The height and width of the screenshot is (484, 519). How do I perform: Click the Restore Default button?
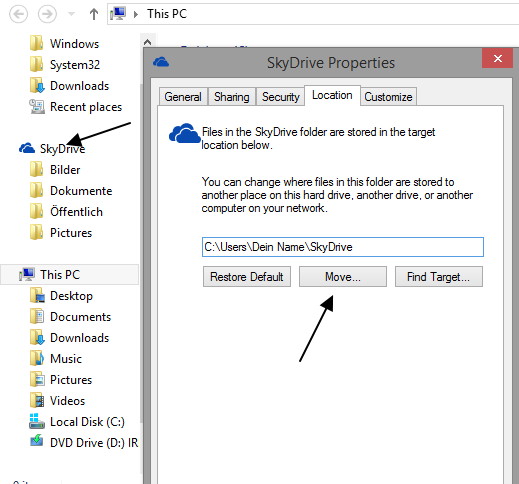click(247, 277)
